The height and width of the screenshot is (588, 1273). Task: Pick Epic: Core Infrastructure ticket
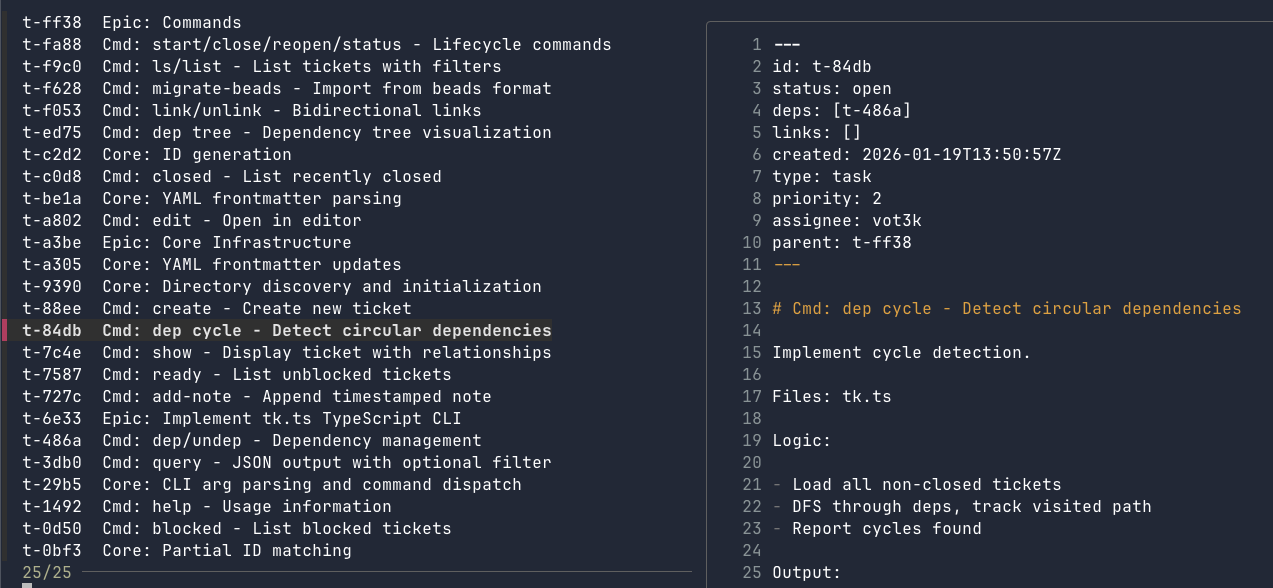[186, 242]
